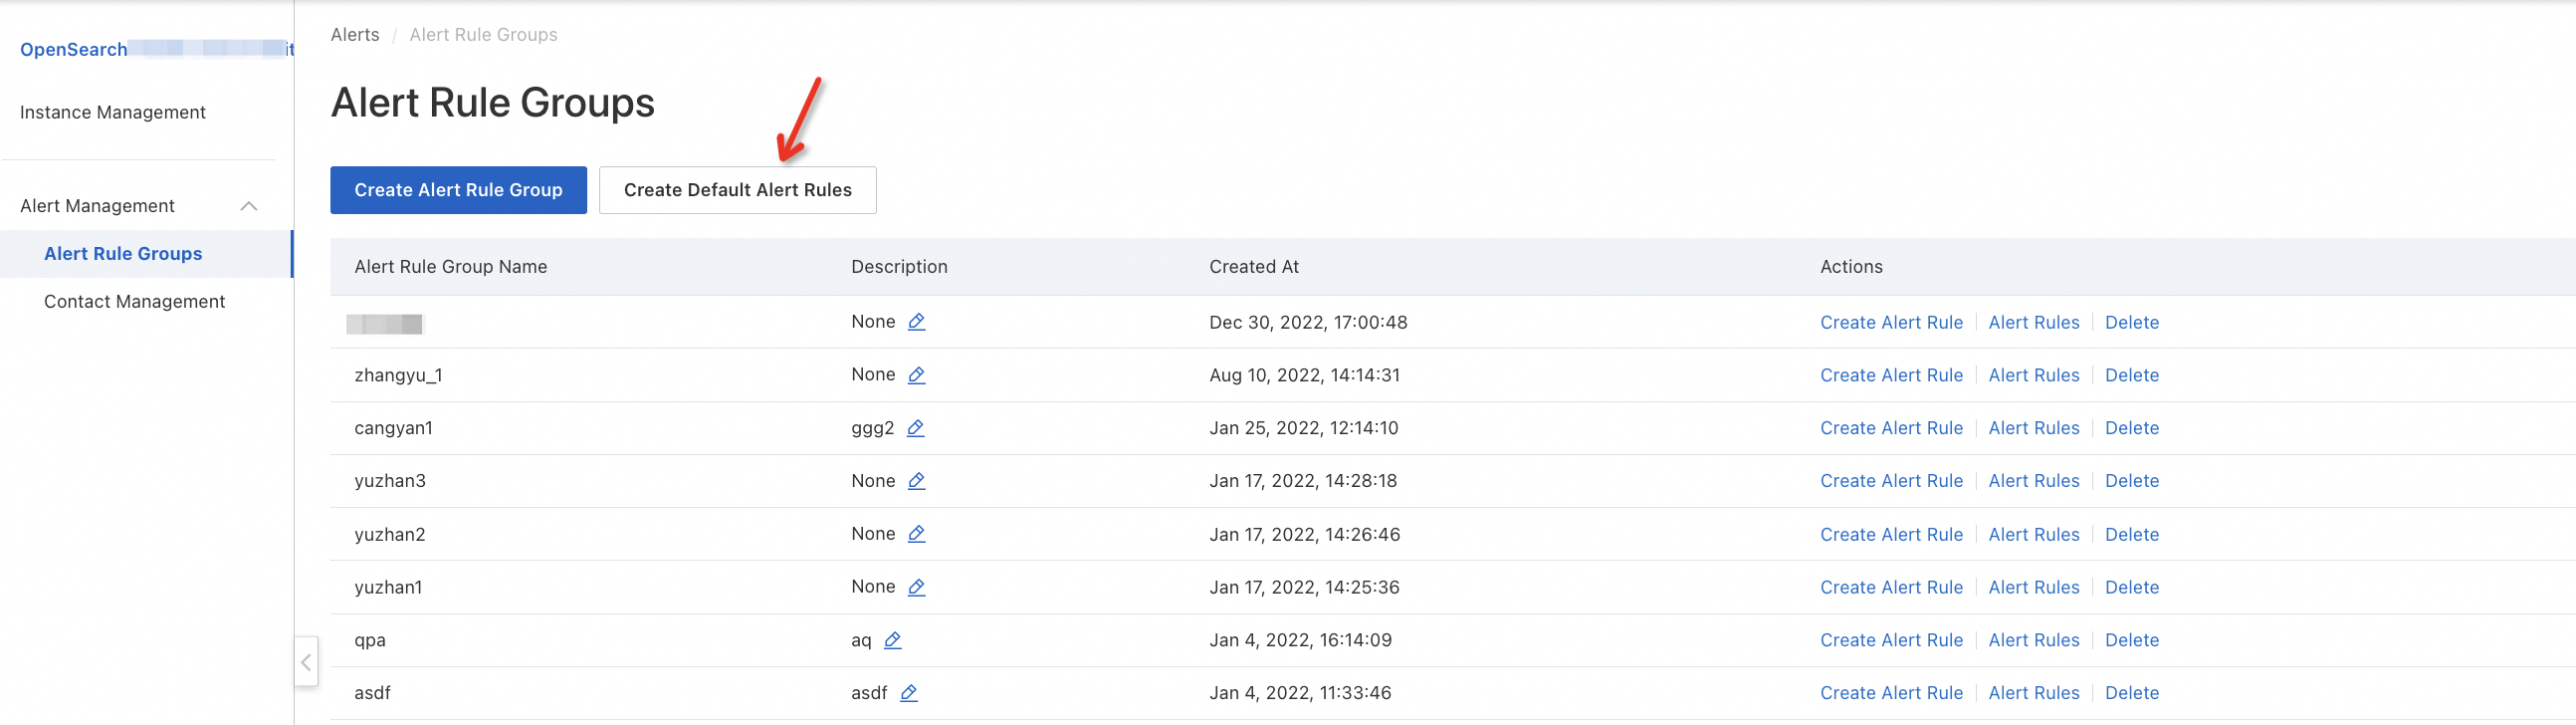Edit description of the Dec 30, 2022 group
The height and width of the screenshot is (725, 2576).
(x=916, y=322)
